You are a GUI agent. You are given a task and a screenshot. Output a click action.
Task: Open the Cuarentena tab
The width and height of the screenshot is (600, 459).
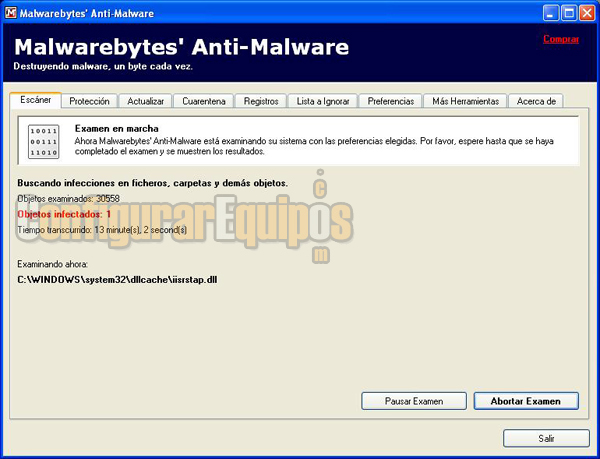click(x=204, y=101)
